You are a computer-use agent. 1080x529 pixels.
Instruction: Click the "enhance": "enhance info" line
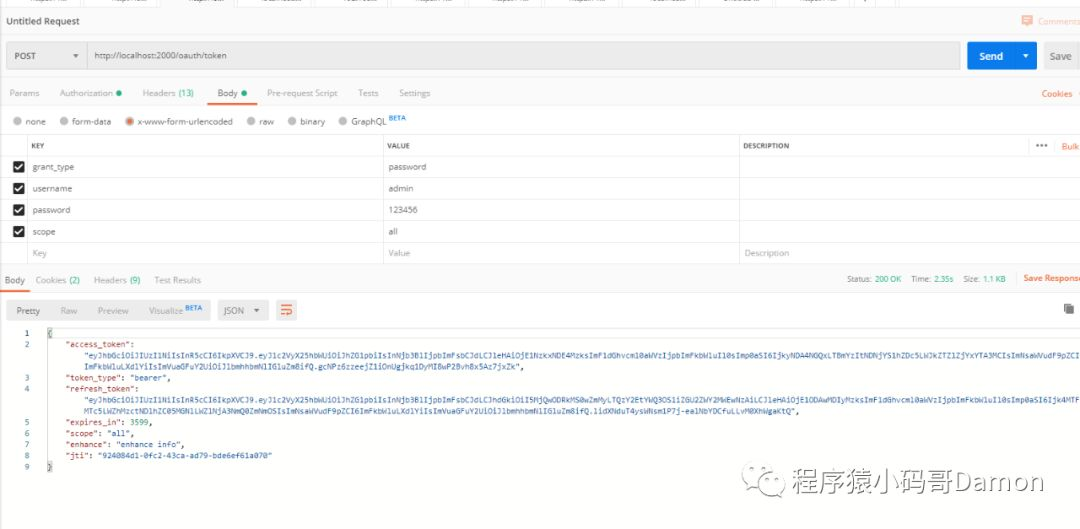pos(125,444)
